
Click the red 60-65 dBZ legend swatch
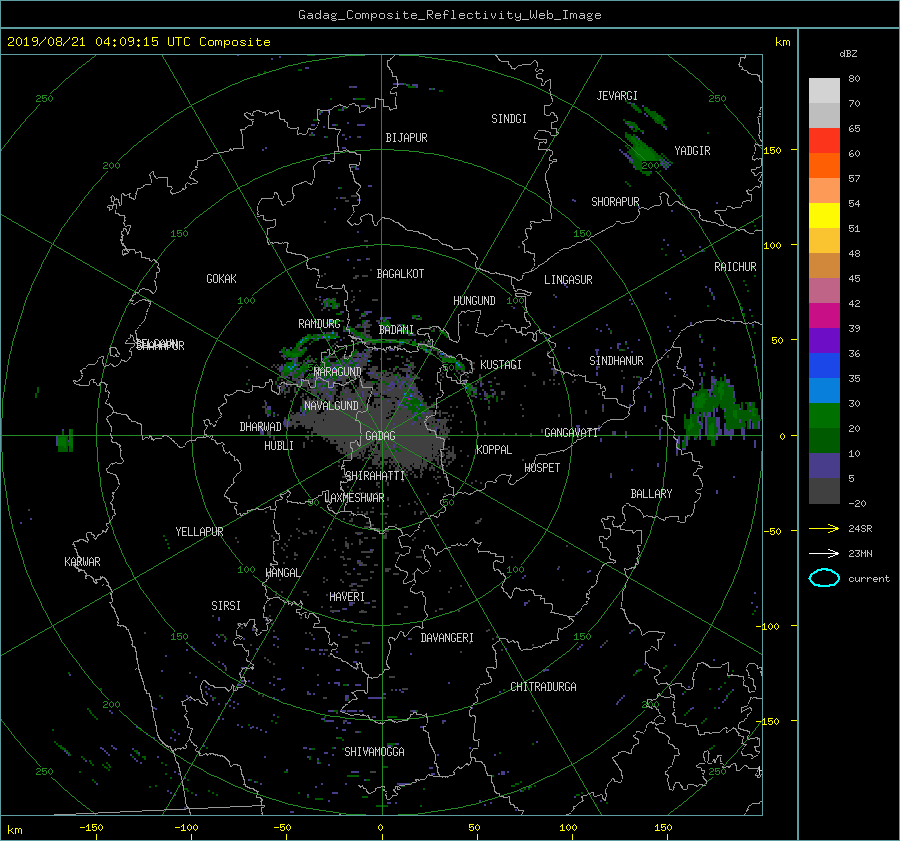(x=824, y=141)
